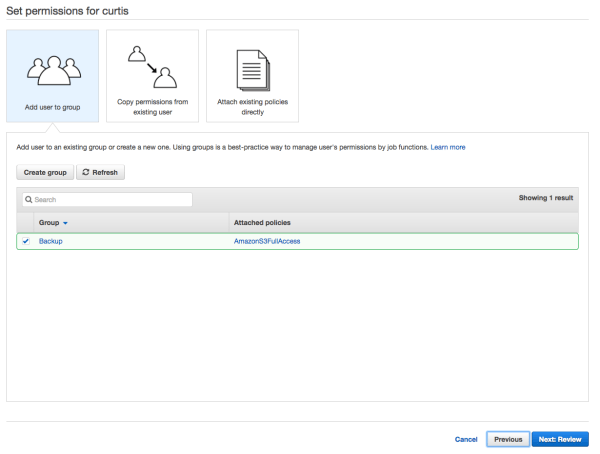The image size is (600, 454).
Task: Click the 'Showing 1 result' text
Action: (x=546, y=199)
